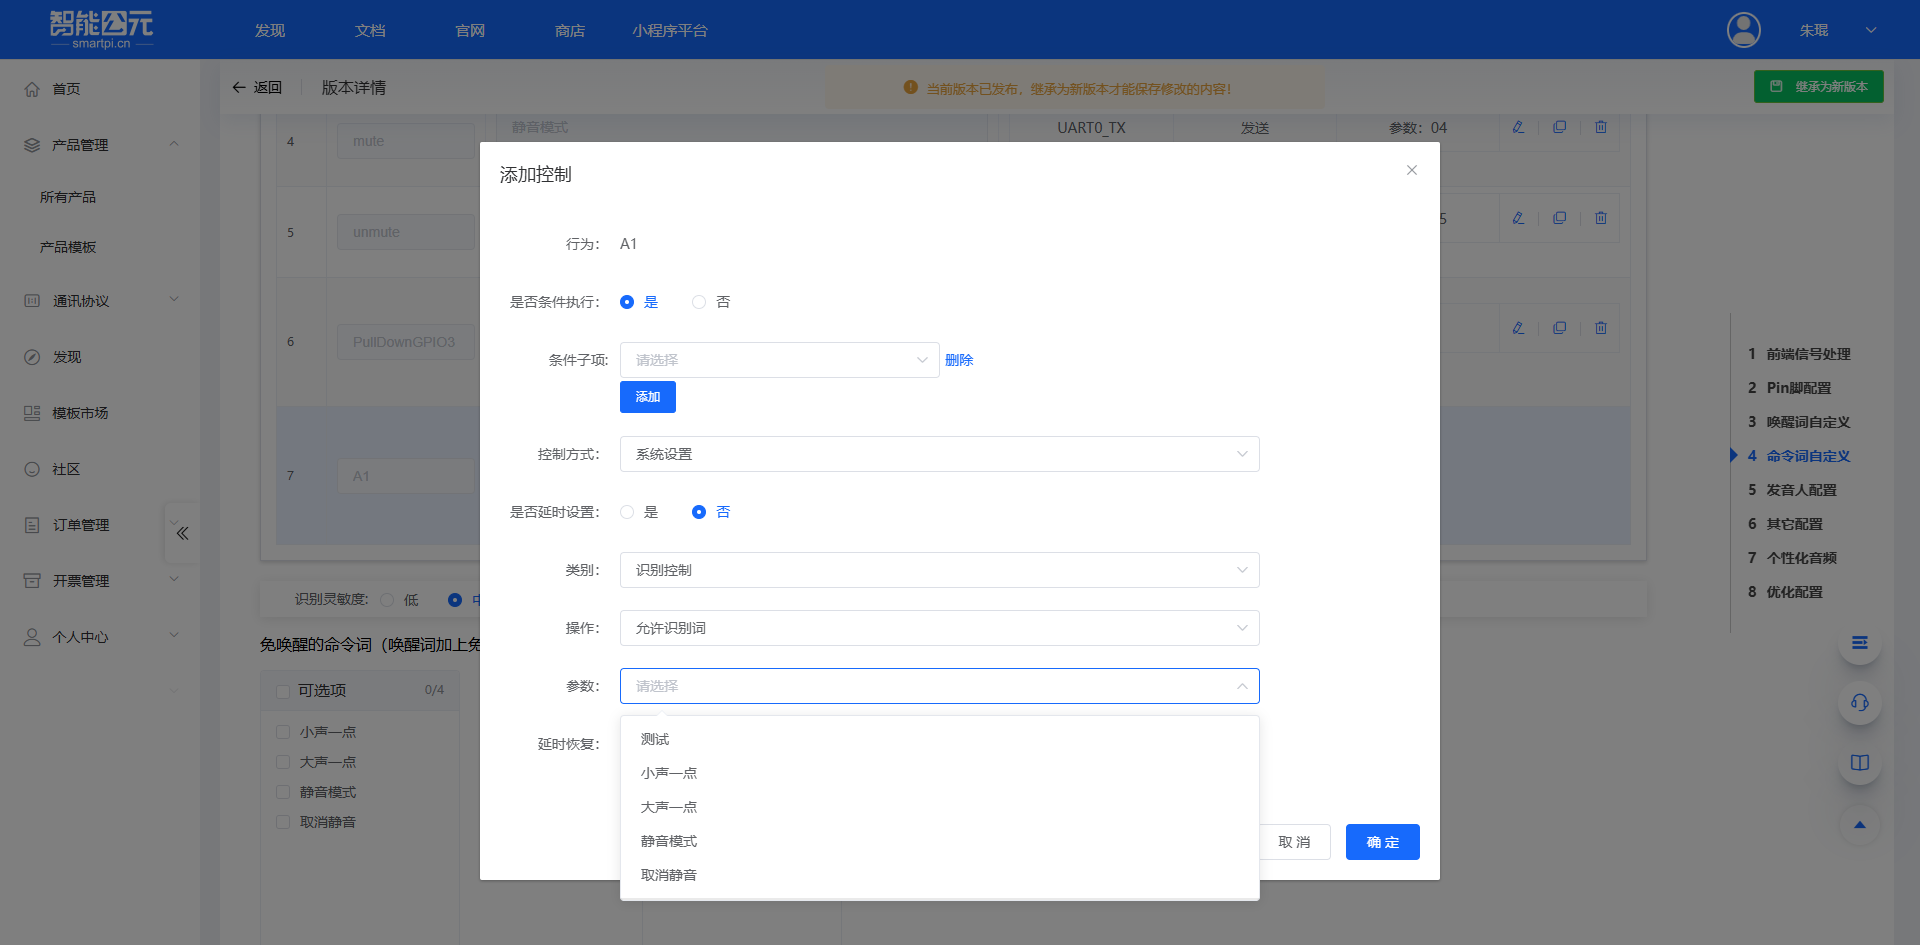Click the floating menu list icon
Image resolution: width=1920 pixels, height=945 pixels.
point(1859,643)
